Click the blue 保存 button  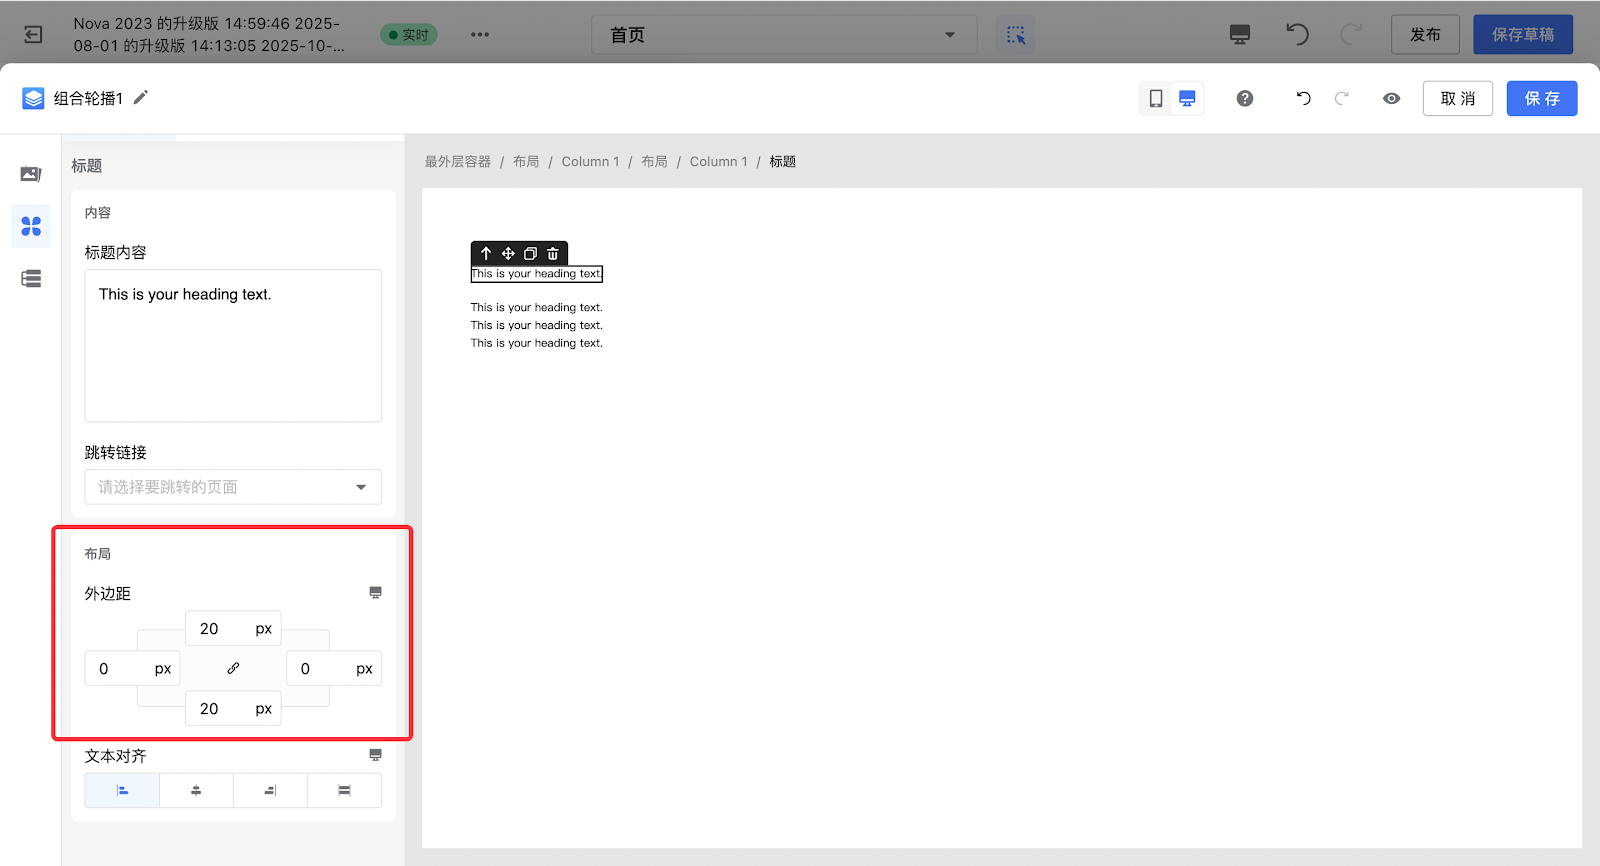point(1541,98)
